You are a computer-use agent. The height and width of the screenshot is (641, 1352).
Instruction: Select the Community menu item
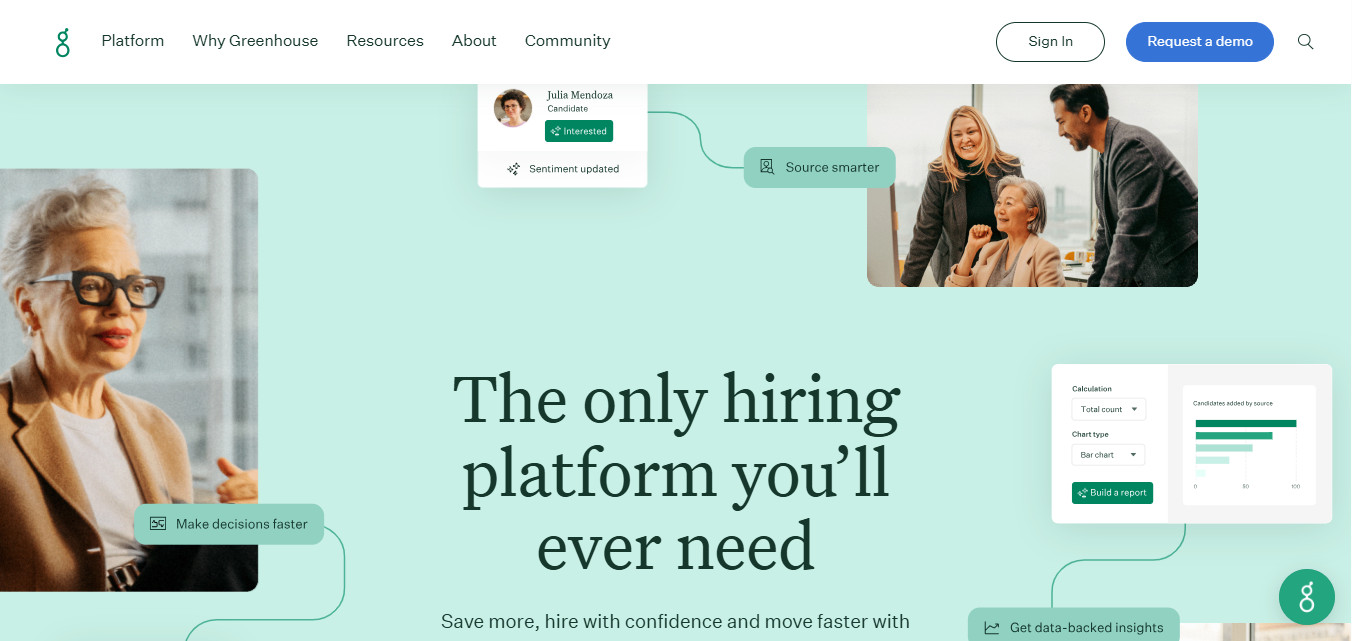click(567, 41)
